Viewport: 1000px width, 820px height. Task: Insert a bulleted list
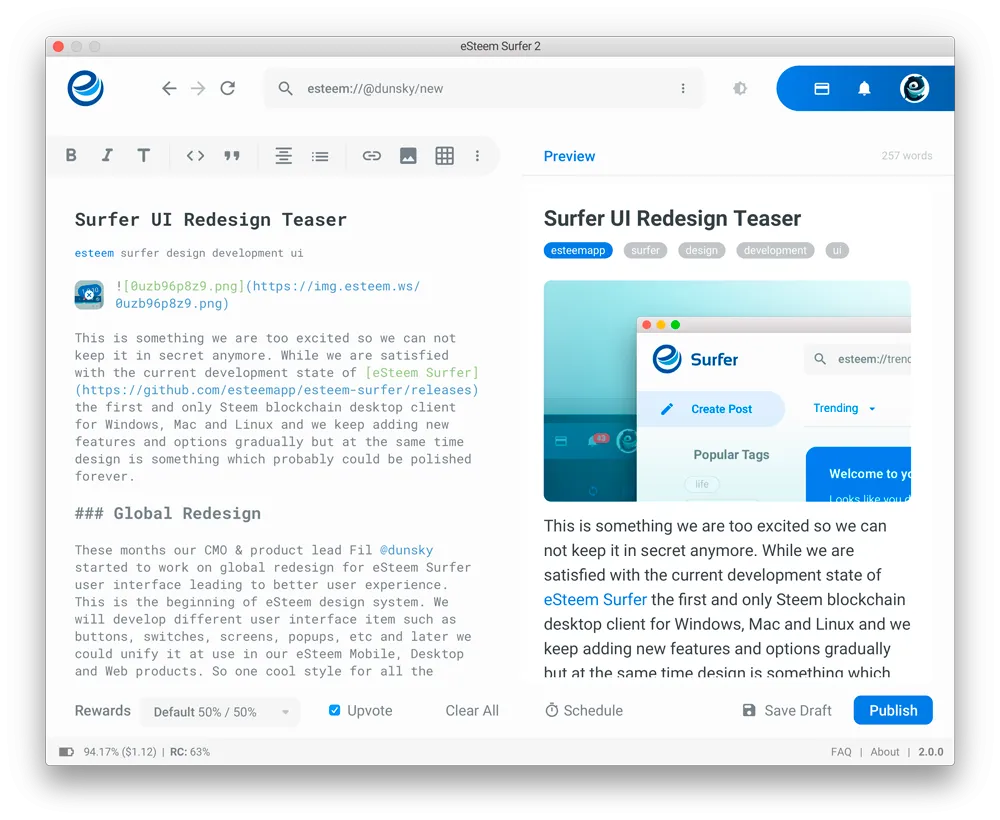pyautogui.click(x=320, y=156)
